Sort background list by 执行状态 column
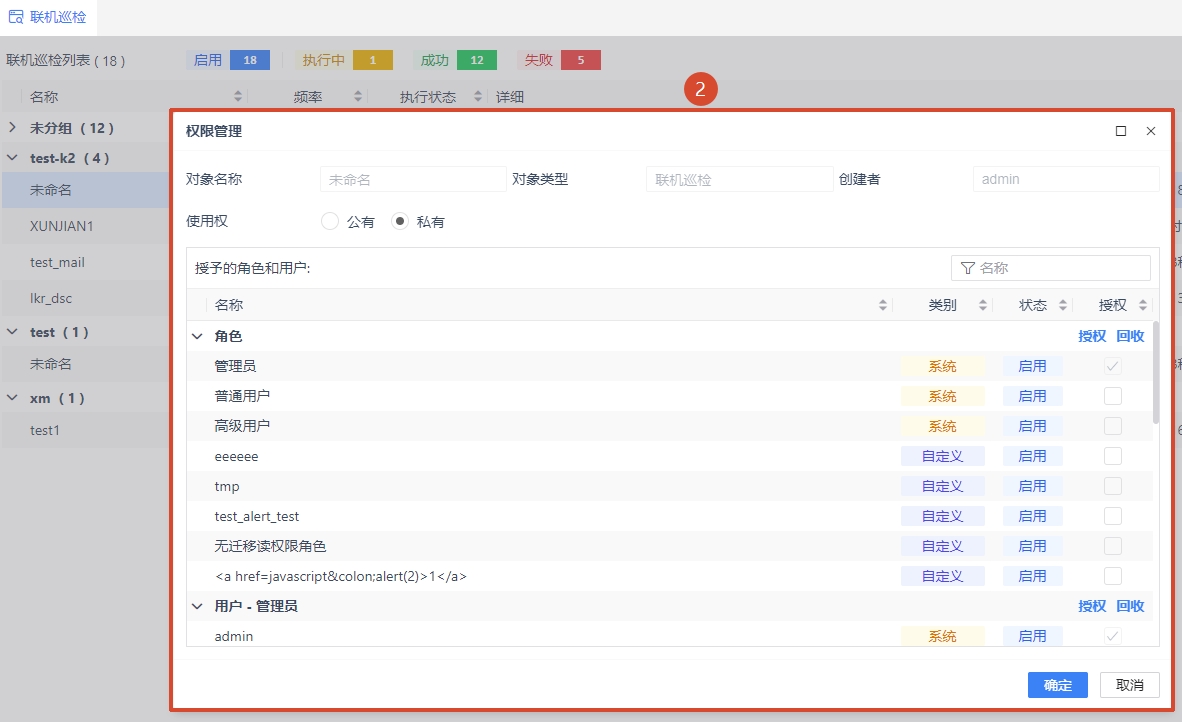Screen dimensions: 1182x722 click(477, 96)
